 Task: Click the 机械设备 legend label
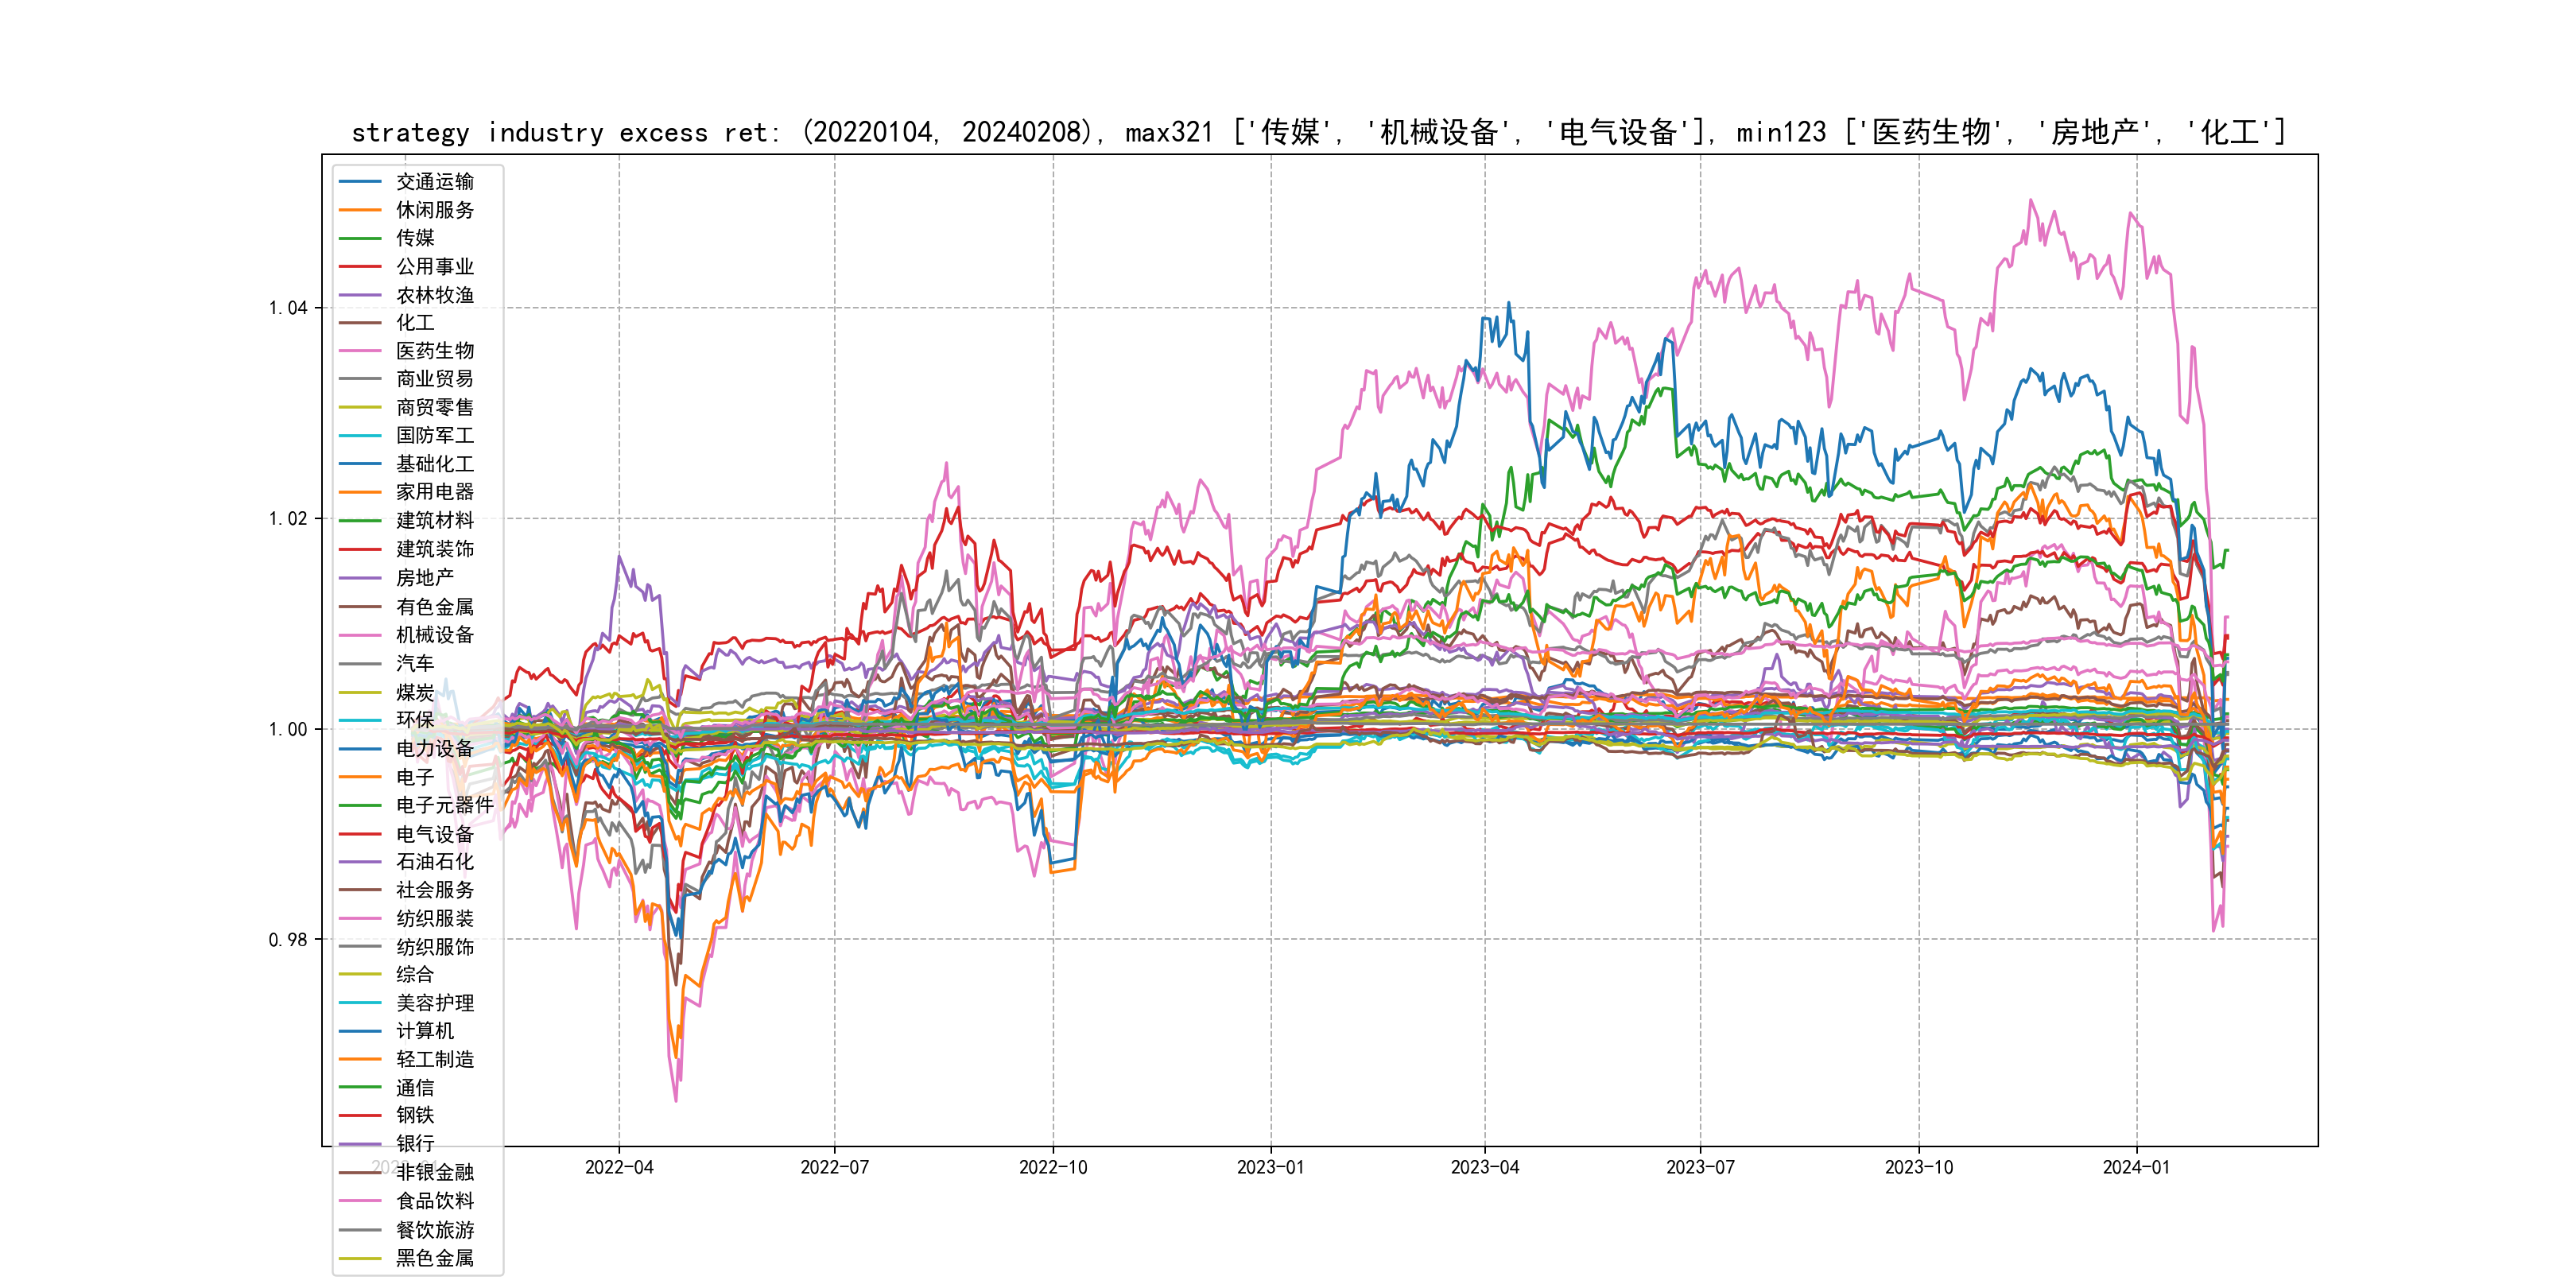(x=434, y=635)
